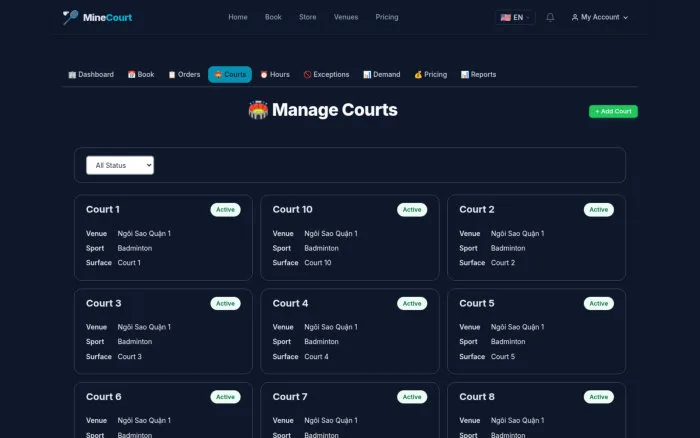Open the Court 5 card title
The image size is (700, 438).
477,303
